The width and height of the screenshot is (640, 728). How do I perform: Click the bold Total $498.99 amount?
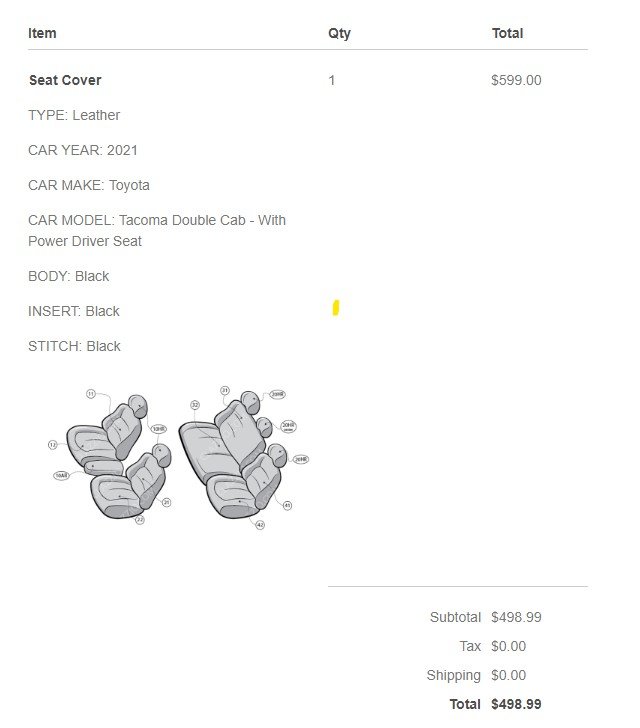click(516, 704)
